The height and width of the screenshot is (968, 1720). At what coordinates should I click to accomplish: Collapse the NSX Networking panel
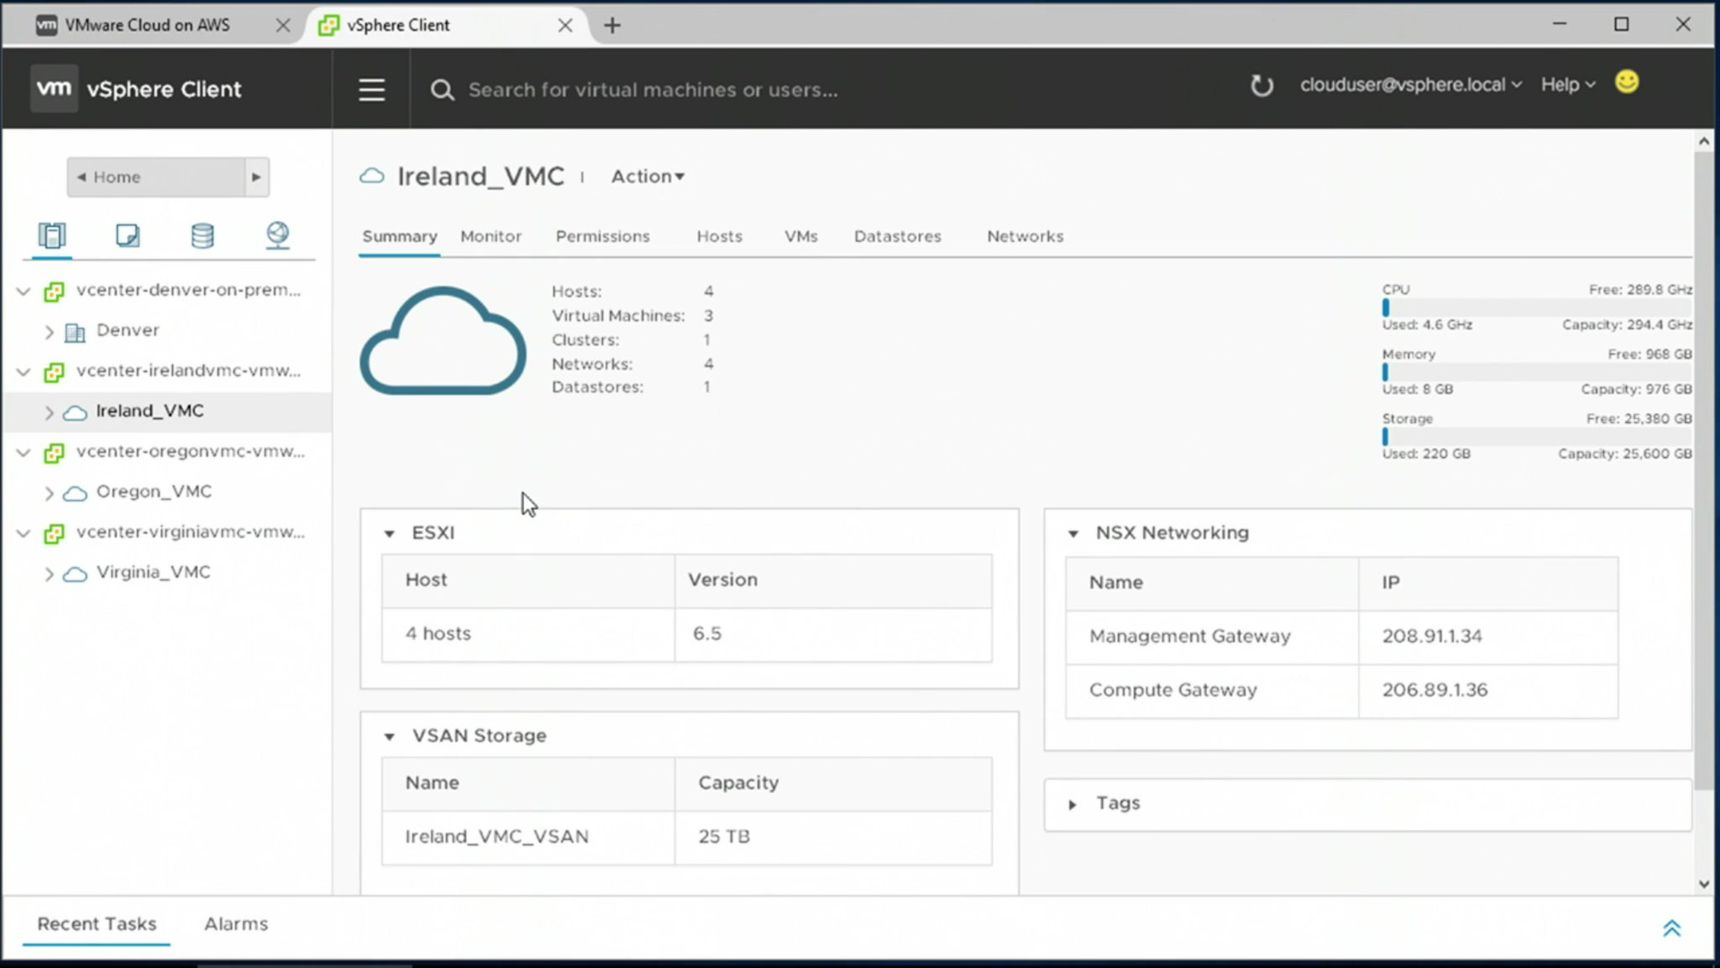(x=1073, y=534)
